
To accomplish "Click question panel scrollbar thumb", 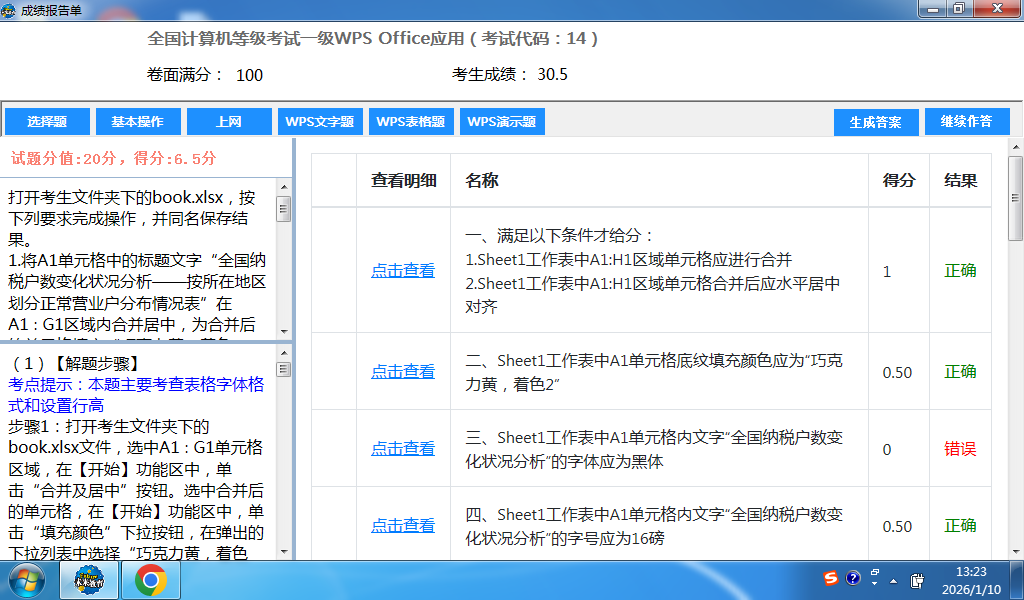I will pyautogui.click(x=283, y=209).
